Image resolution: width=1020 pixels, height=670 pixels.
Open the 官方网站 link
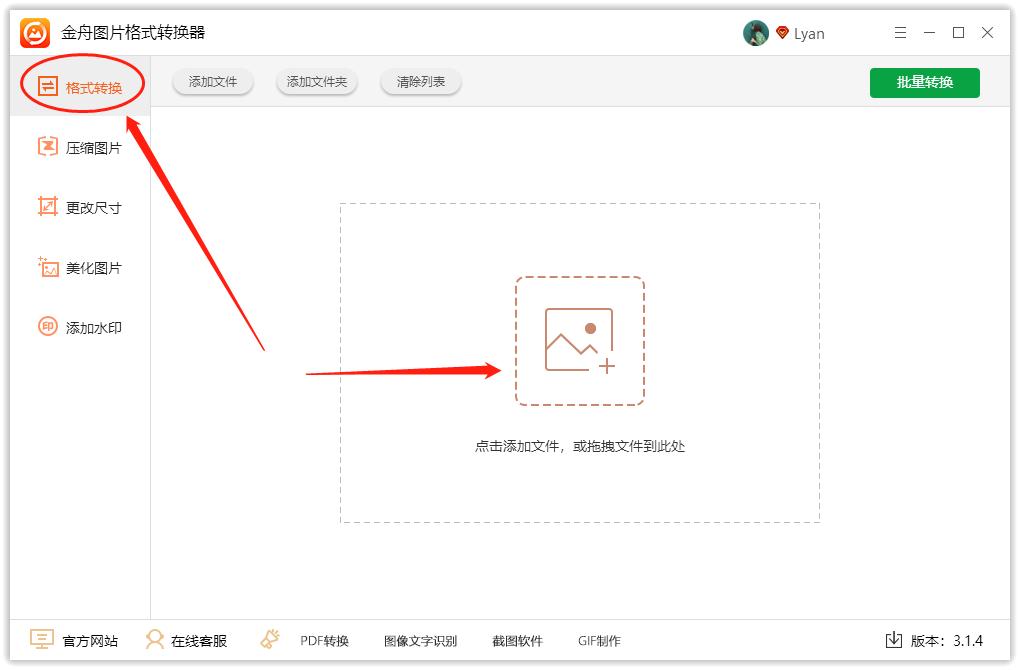(x=75, y=641)
